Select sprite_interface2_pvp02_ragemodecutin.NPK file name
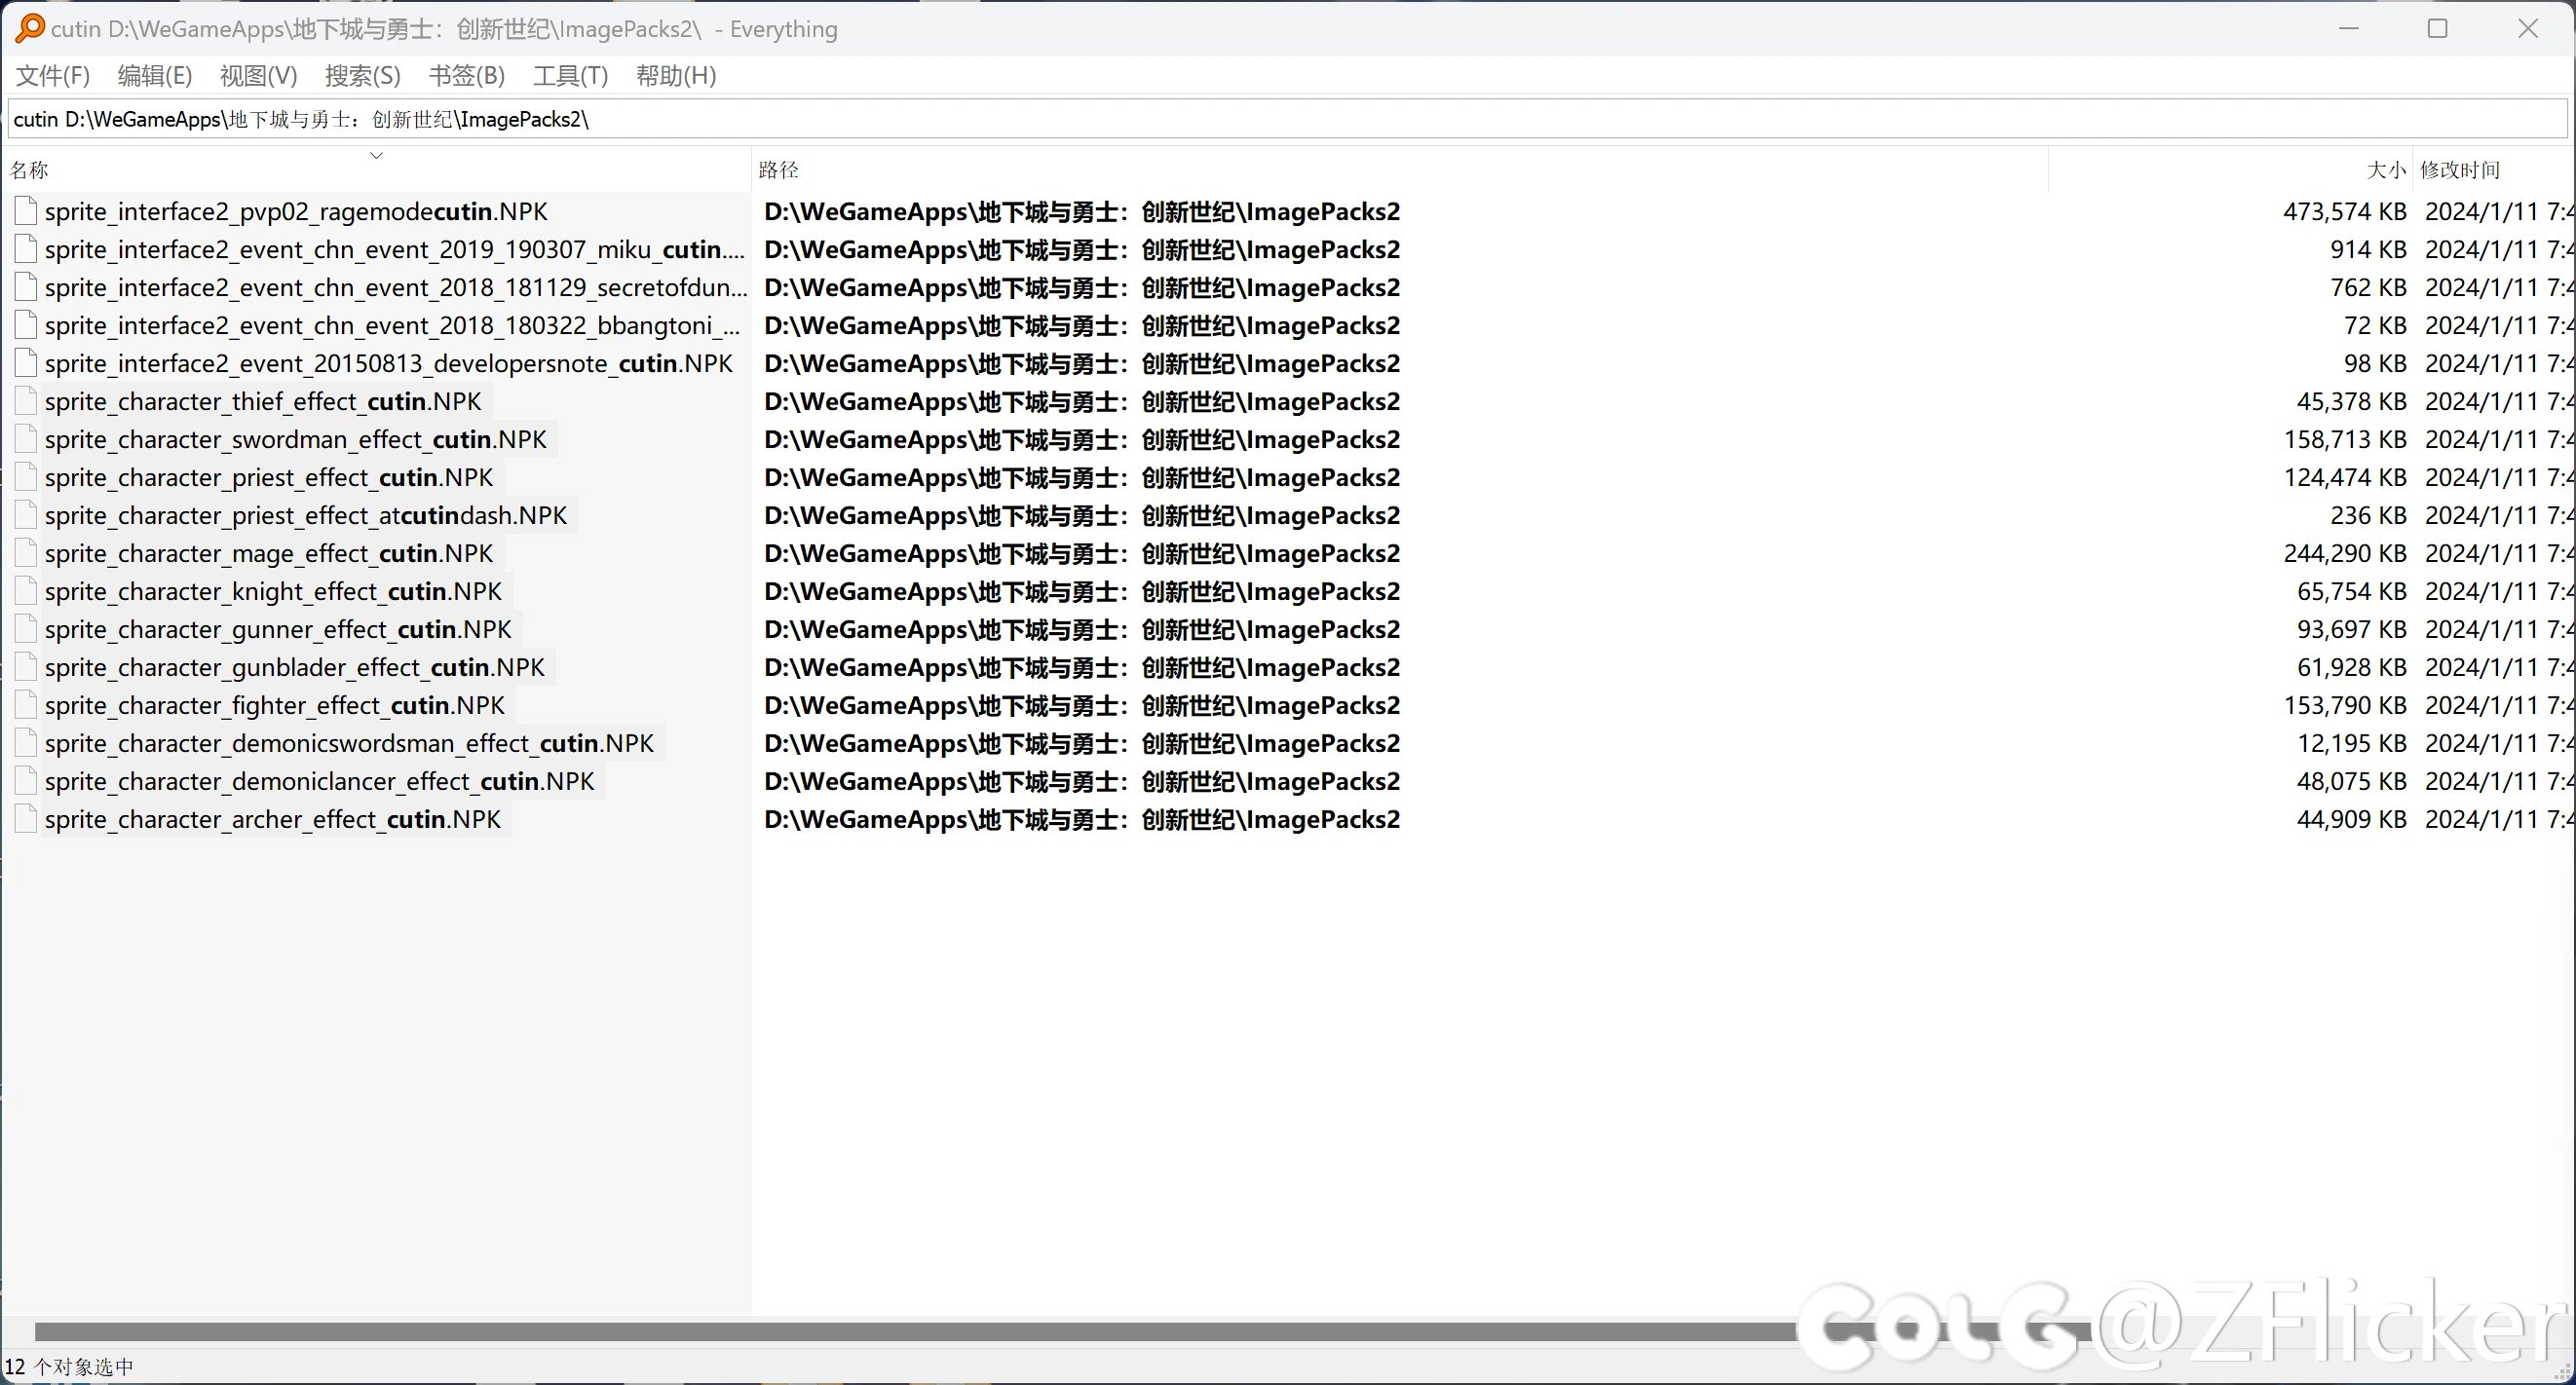 click(x=296, y=211)
